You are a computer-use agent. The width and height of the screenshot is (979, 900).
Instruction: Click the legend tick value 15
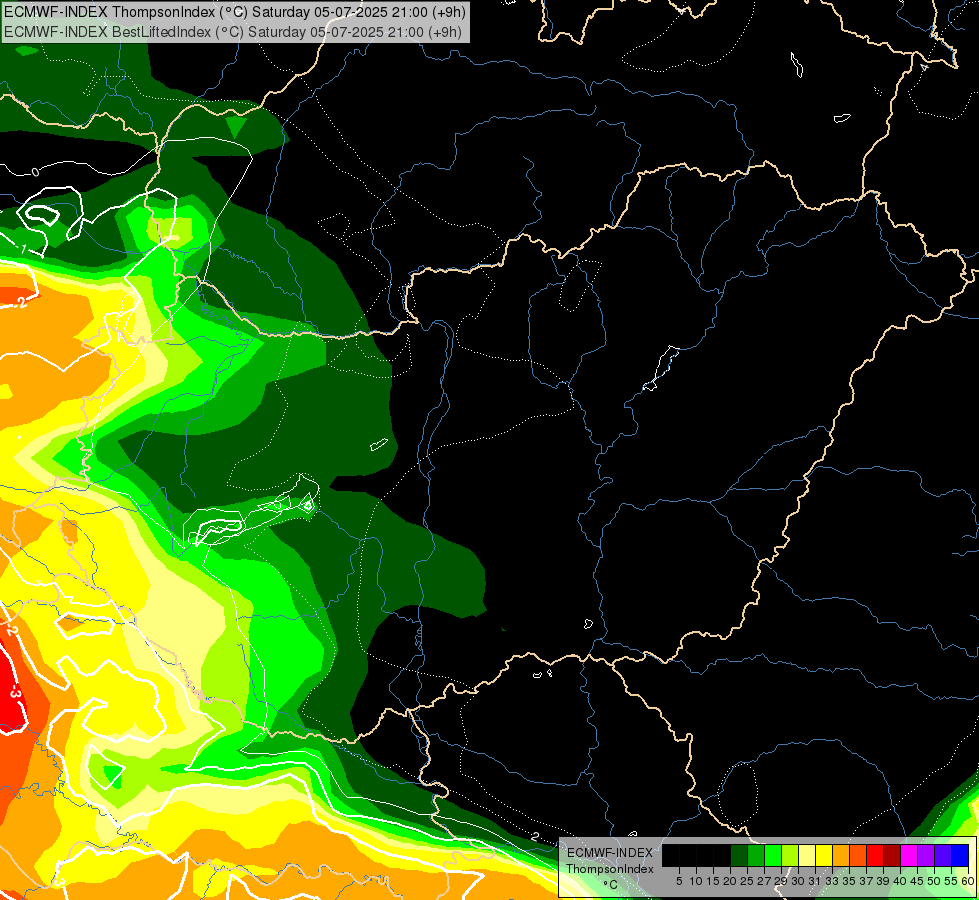(x=714, y=881)
